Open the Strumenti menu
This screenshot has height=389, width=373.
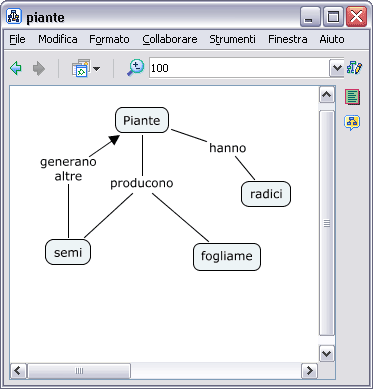click(232, 39)
